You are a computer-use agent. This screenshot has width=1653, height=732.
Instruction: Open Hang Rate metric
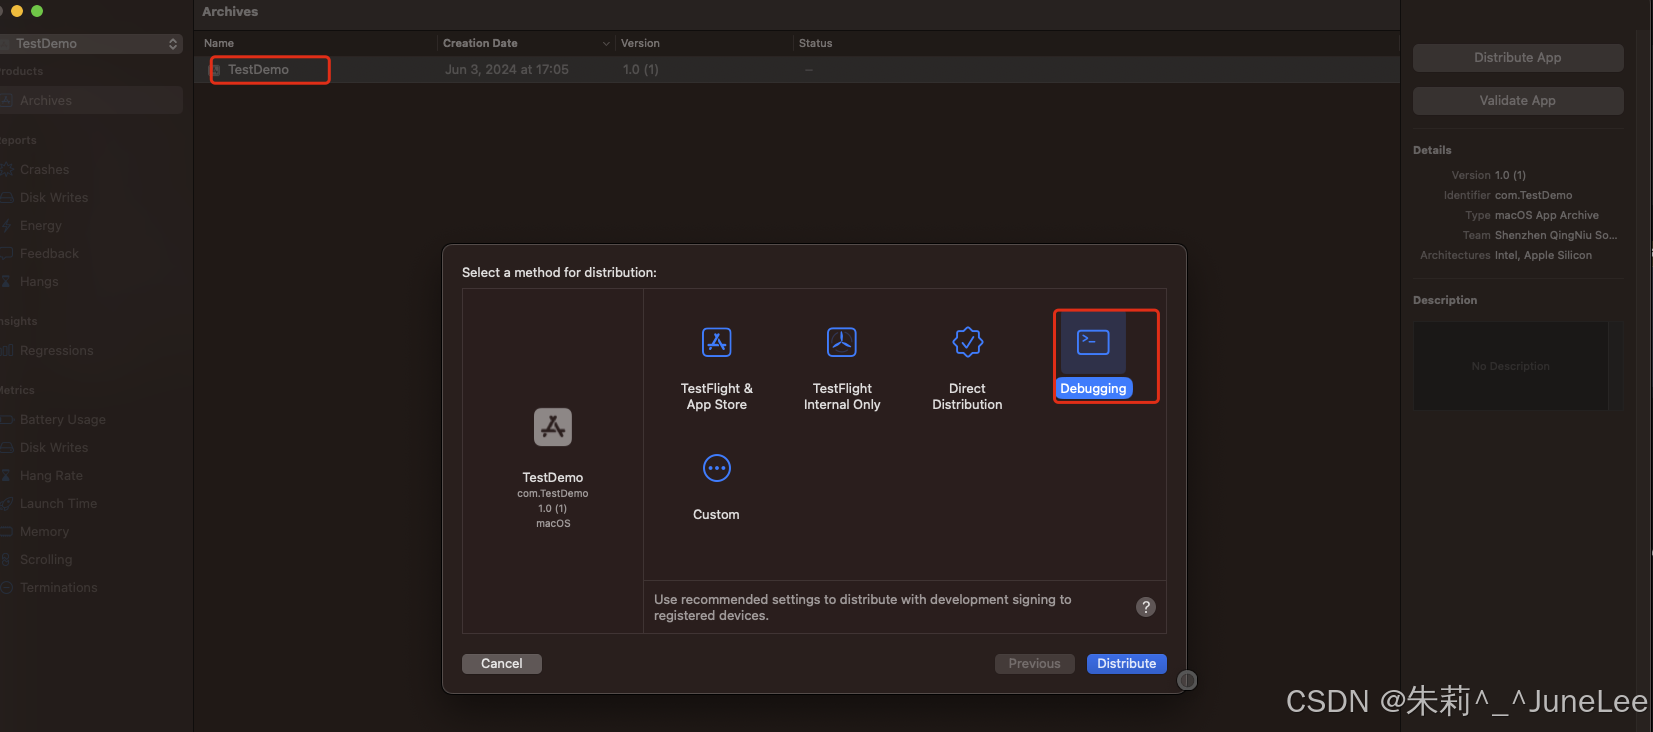click(x=51, y=476)
